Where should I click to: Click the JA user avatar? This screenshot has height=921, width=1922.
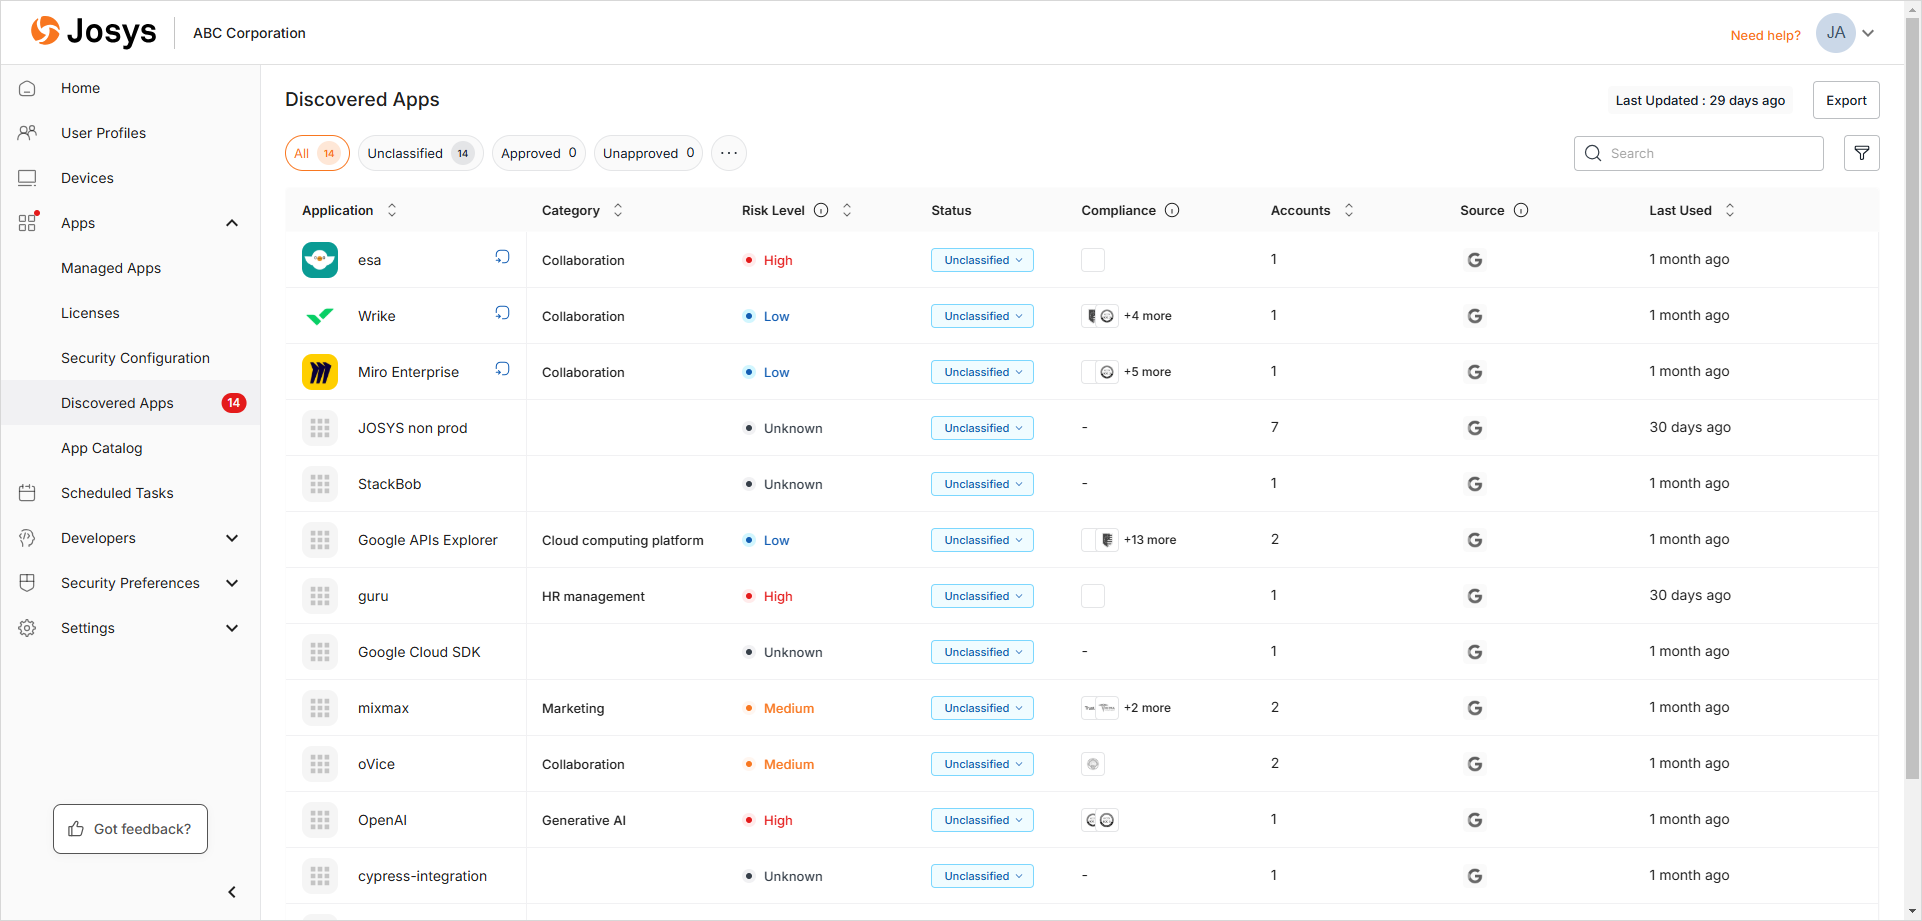pyautogui.click(x=1836, y=33)
